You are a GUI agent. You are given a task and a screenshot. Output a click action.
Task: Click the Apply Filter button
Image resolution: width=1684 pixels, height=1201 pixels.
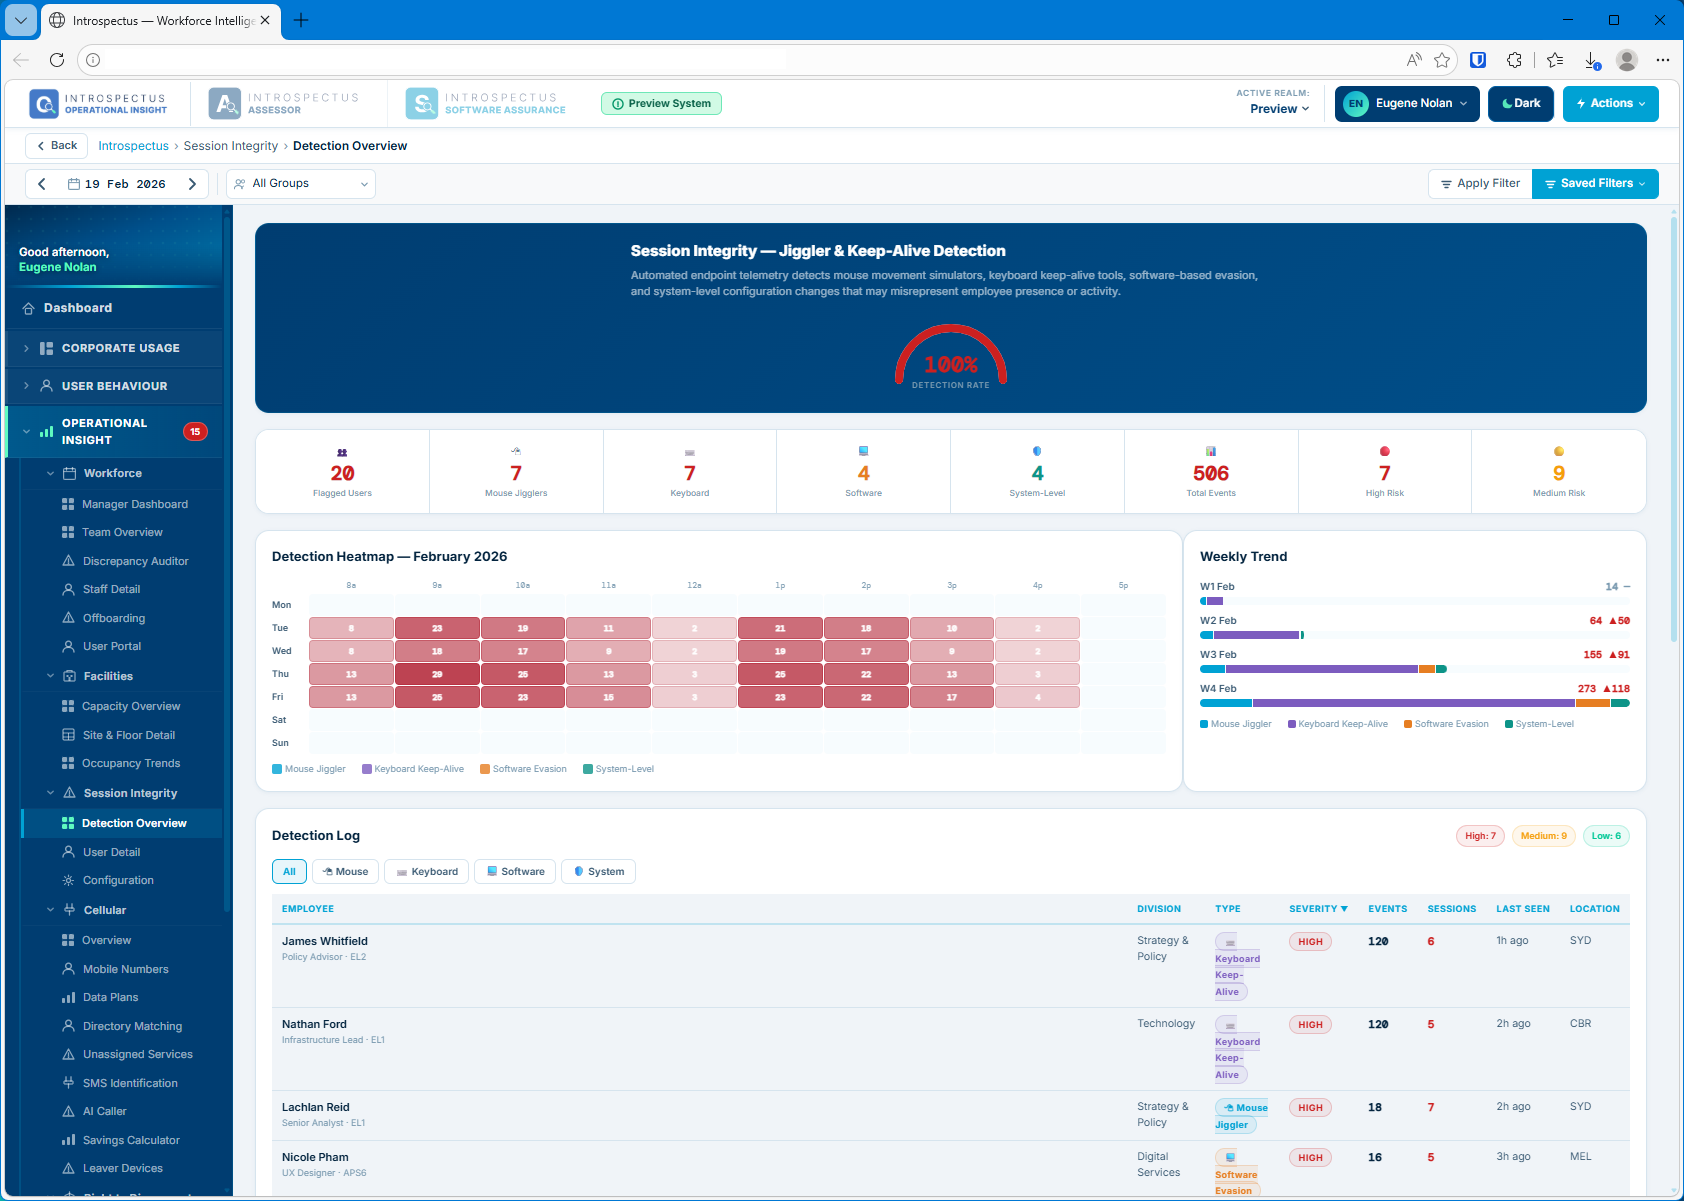point(1479,183)
